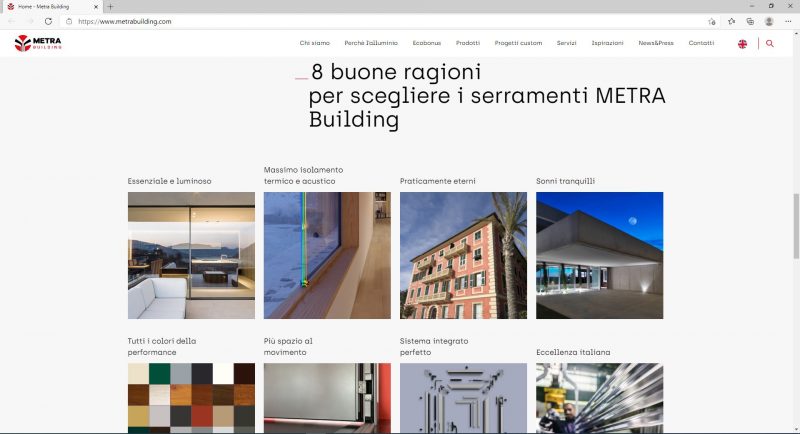800x434 pixels.
Task: Open the Ispirazioni menu item
Action: coord(607,43)
